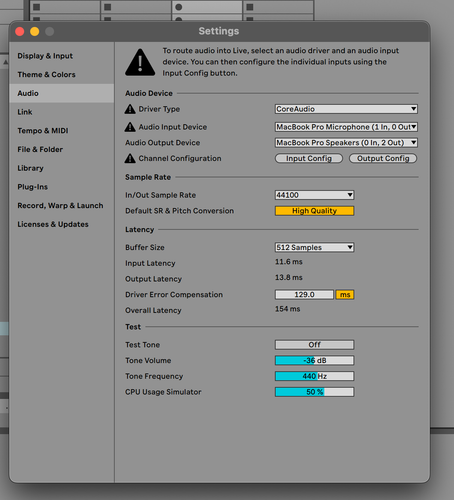Screen dimensions: 454x500
Task: Open the Driver Type CoreAudio dropdown
Action: point(346,109)
